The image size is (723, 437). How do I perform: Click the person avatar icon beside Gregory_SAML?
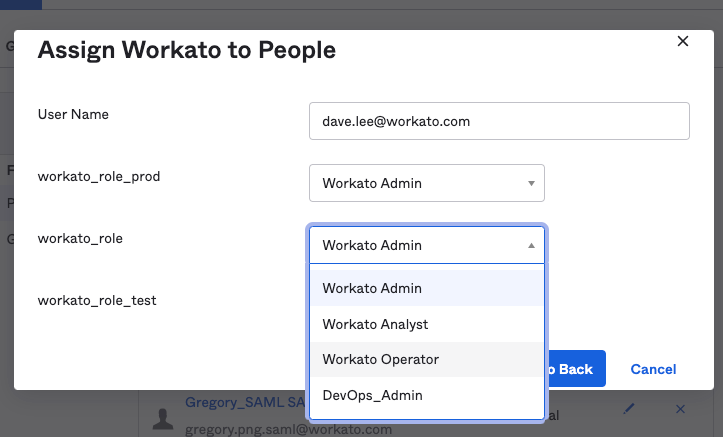tap(162, 418)
